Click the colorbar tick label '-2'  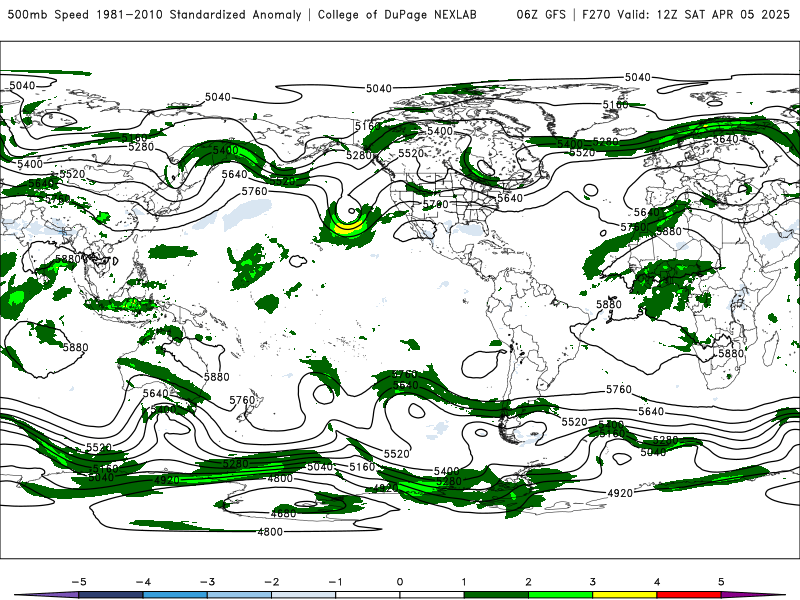(271, 582)
